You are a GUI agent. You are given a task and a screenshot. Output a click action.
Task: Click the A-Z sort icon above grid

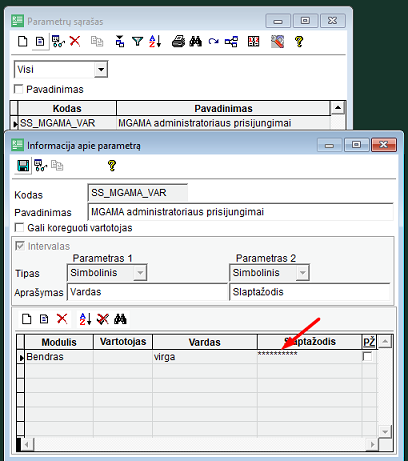[85, 319]
